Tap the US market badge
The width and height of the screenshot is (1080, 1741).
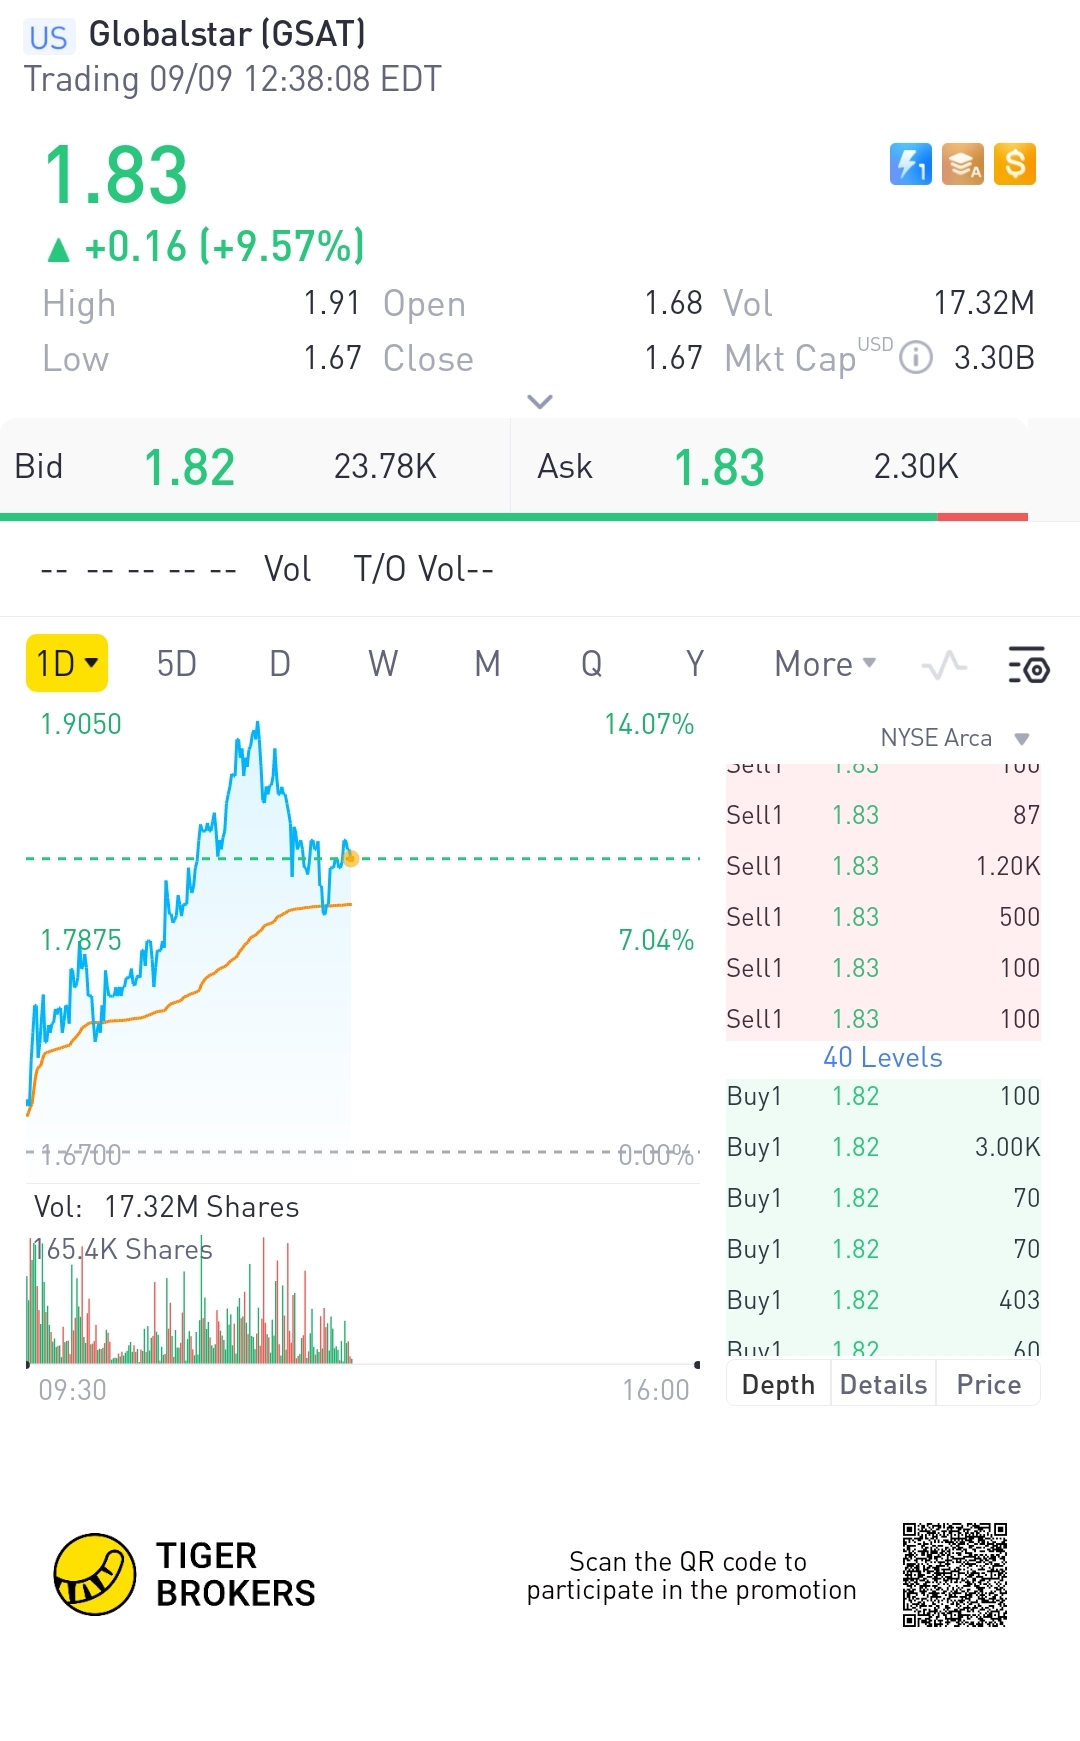click(47, 37)
